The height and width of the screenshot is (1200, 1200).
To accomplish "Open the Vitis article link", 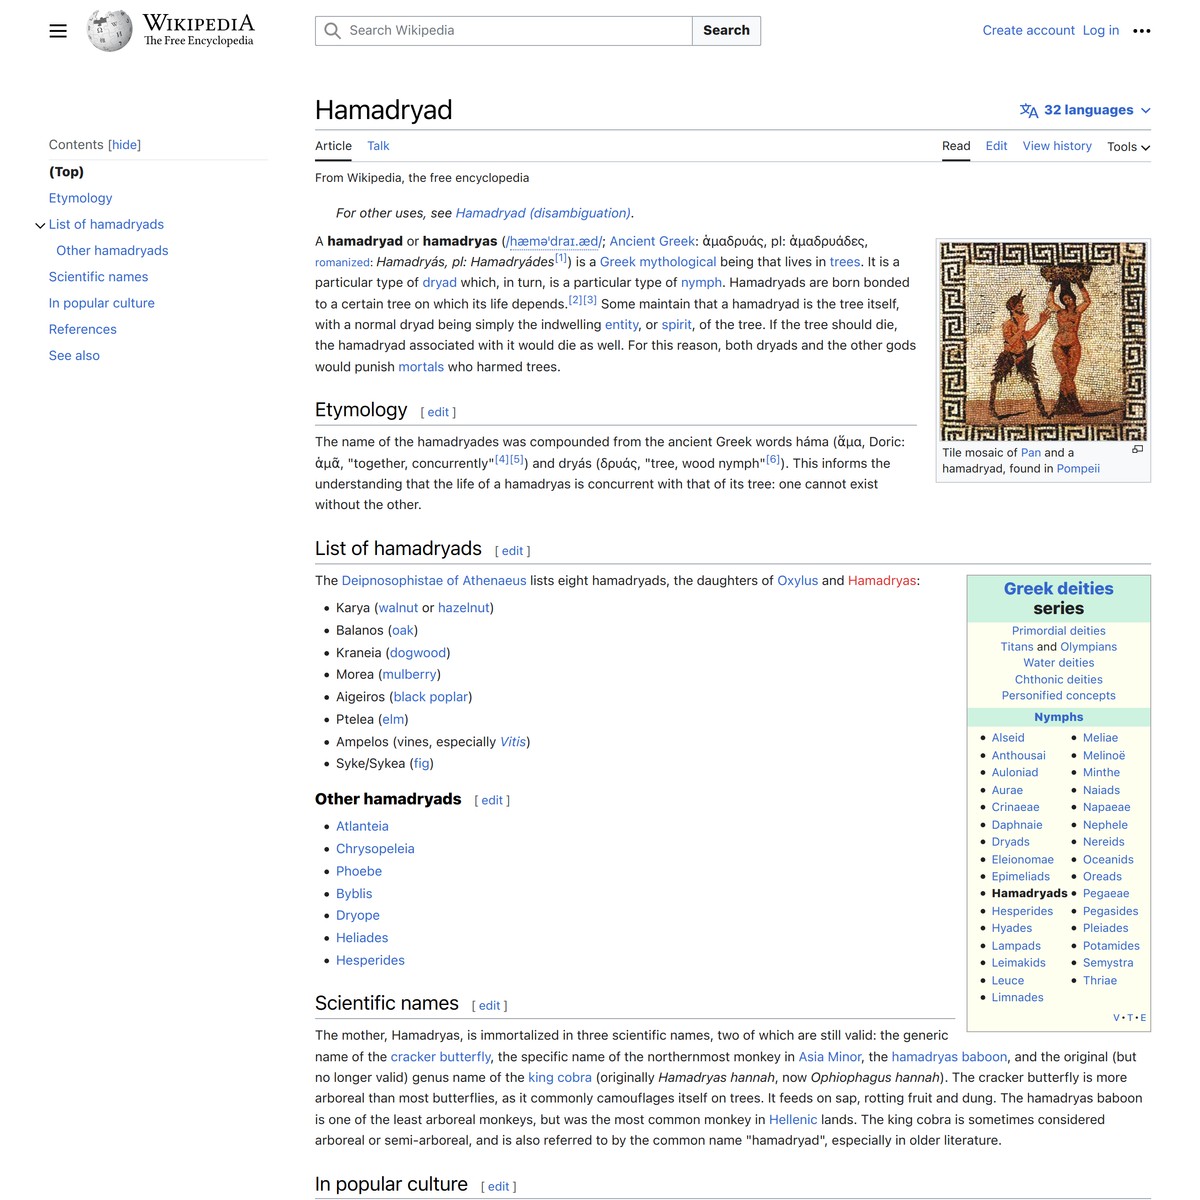I will tap(512, 742).
